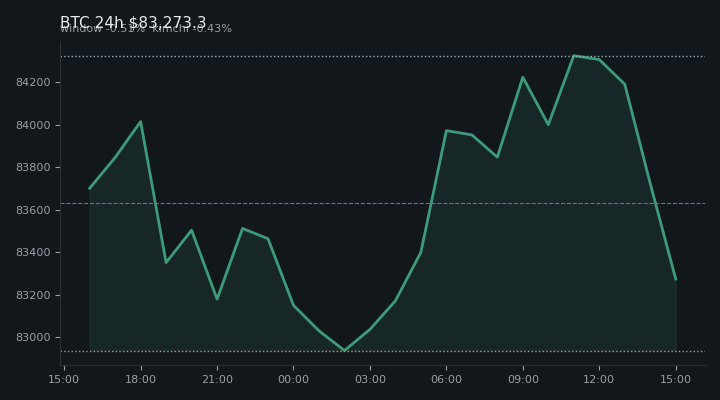
Task: Click the 21:00 time axis label
Action: 217,379
